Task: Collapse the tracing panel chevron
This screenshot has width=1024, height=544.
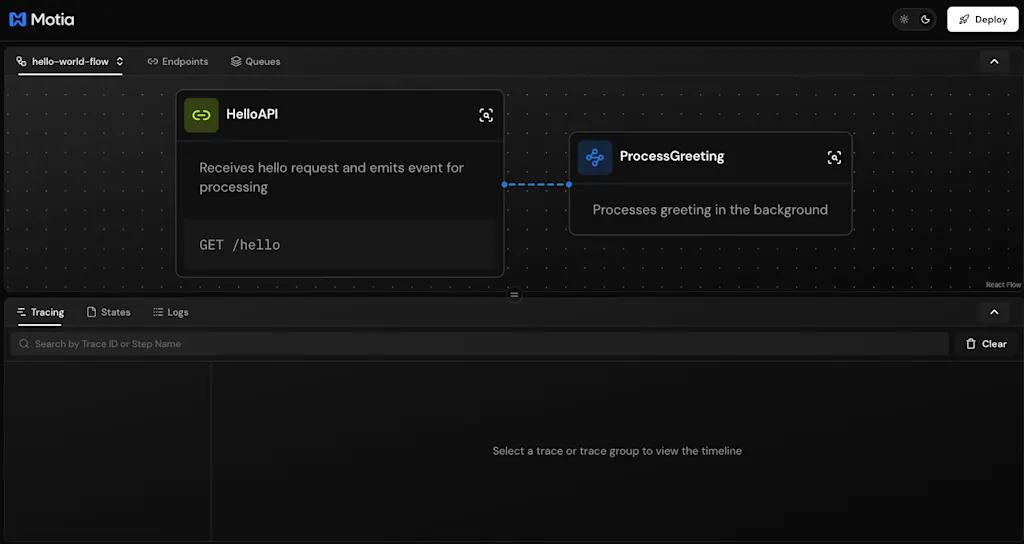Action: point(994,312)
